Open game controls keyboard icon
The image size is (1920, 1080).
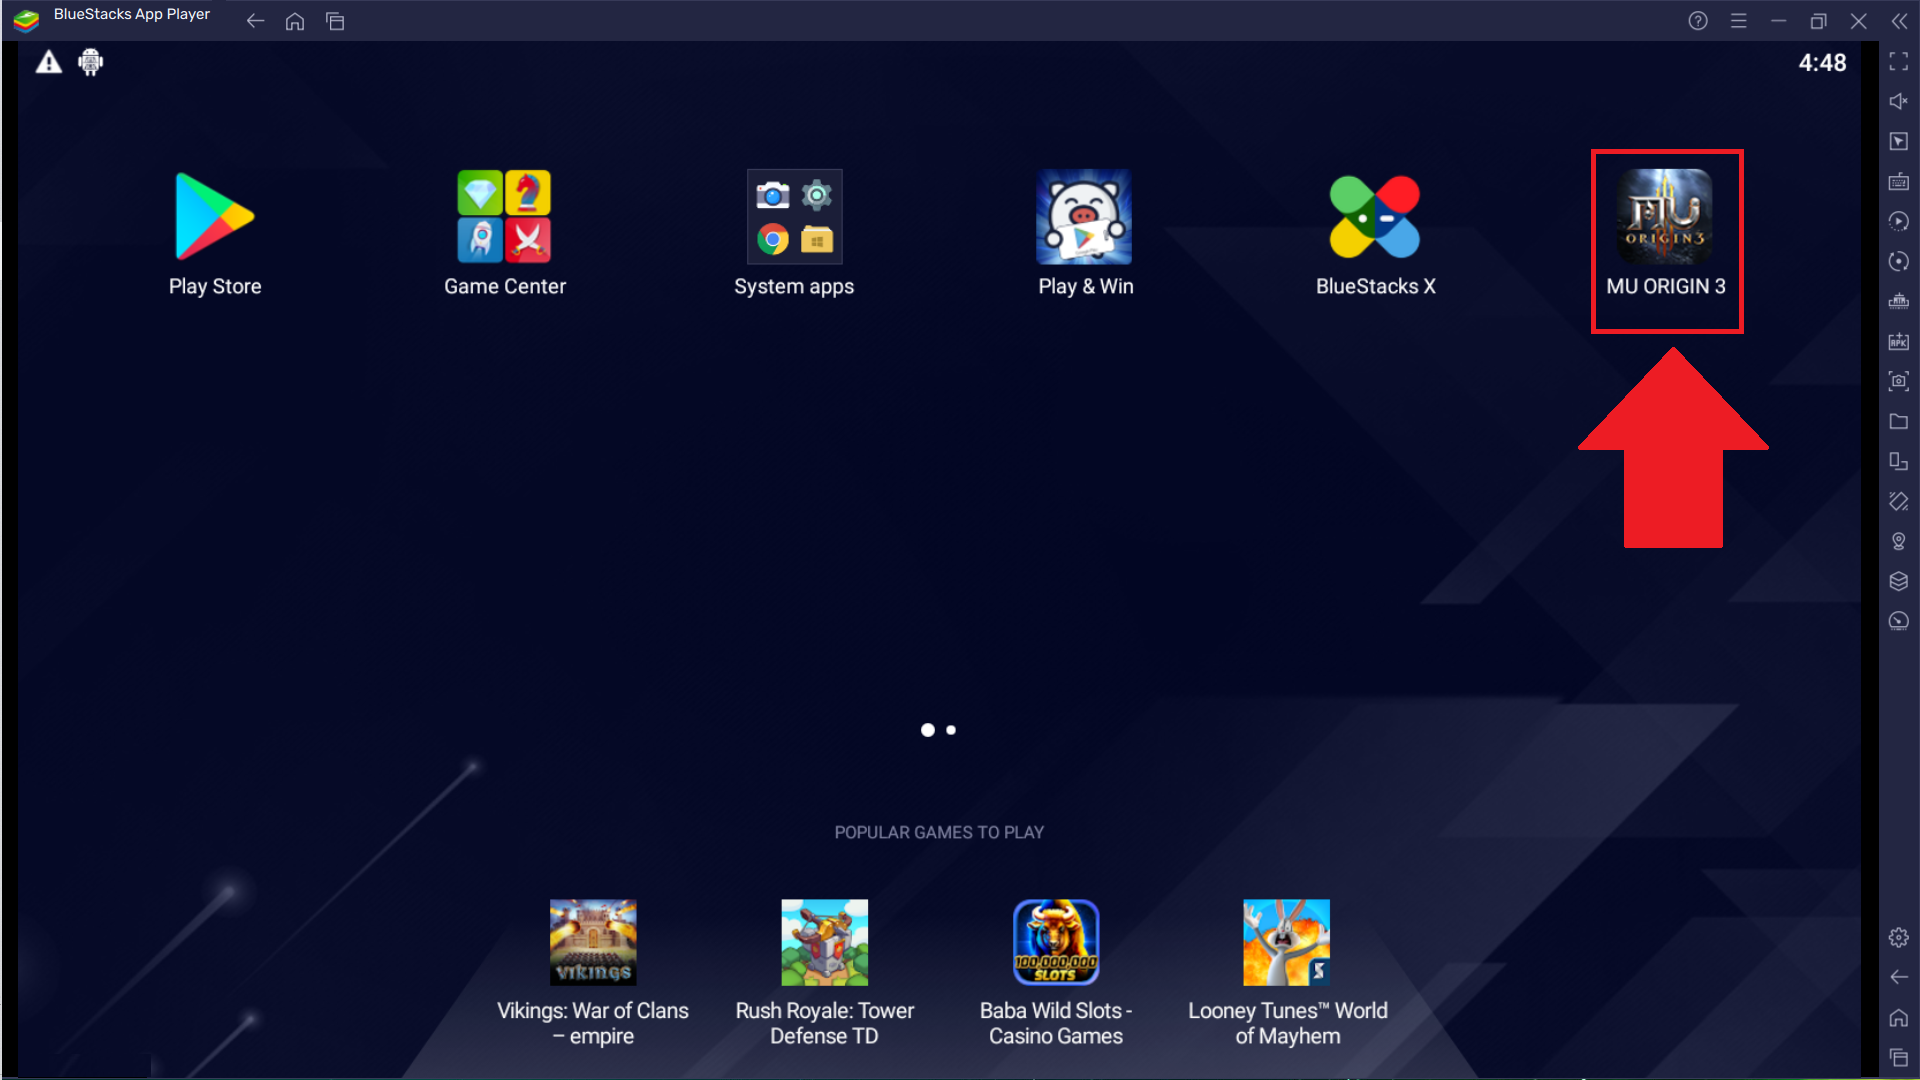click(1899, 182)
